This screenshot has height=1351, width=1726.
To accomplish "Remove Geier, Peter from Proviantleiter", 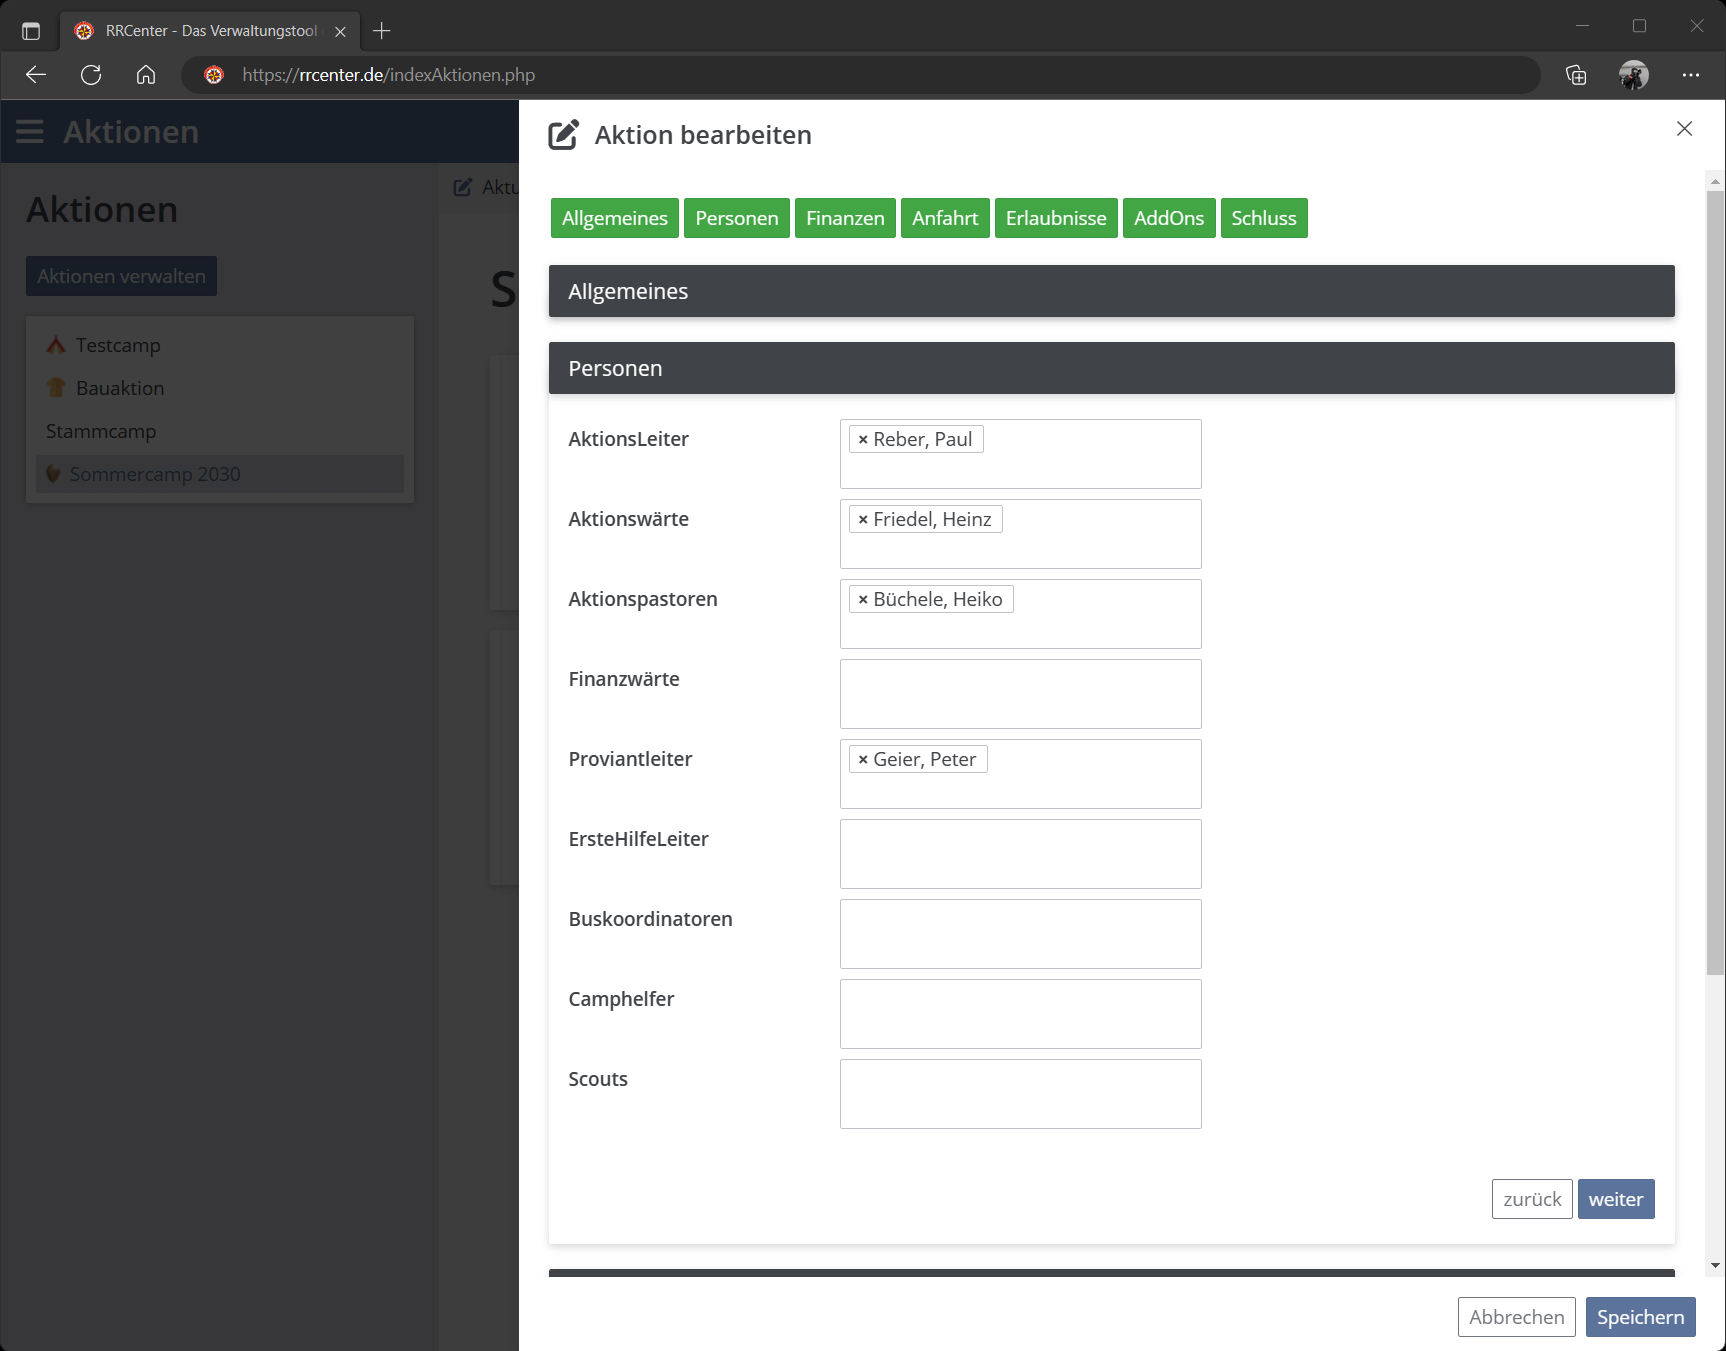I will 863,760.
